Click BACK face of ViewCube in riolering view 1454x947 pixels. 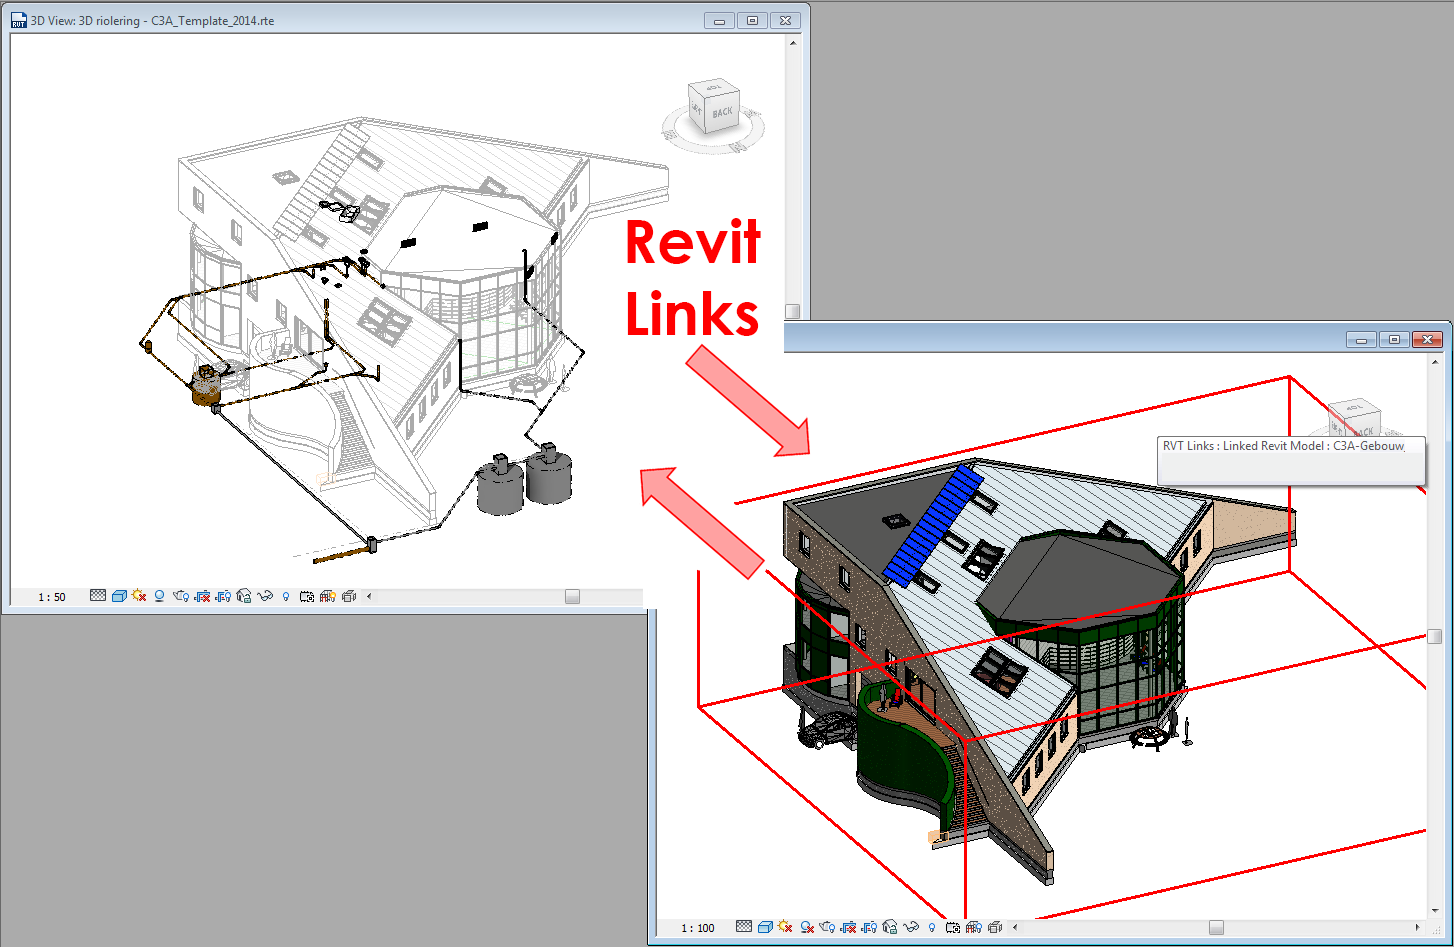[723, 110]
